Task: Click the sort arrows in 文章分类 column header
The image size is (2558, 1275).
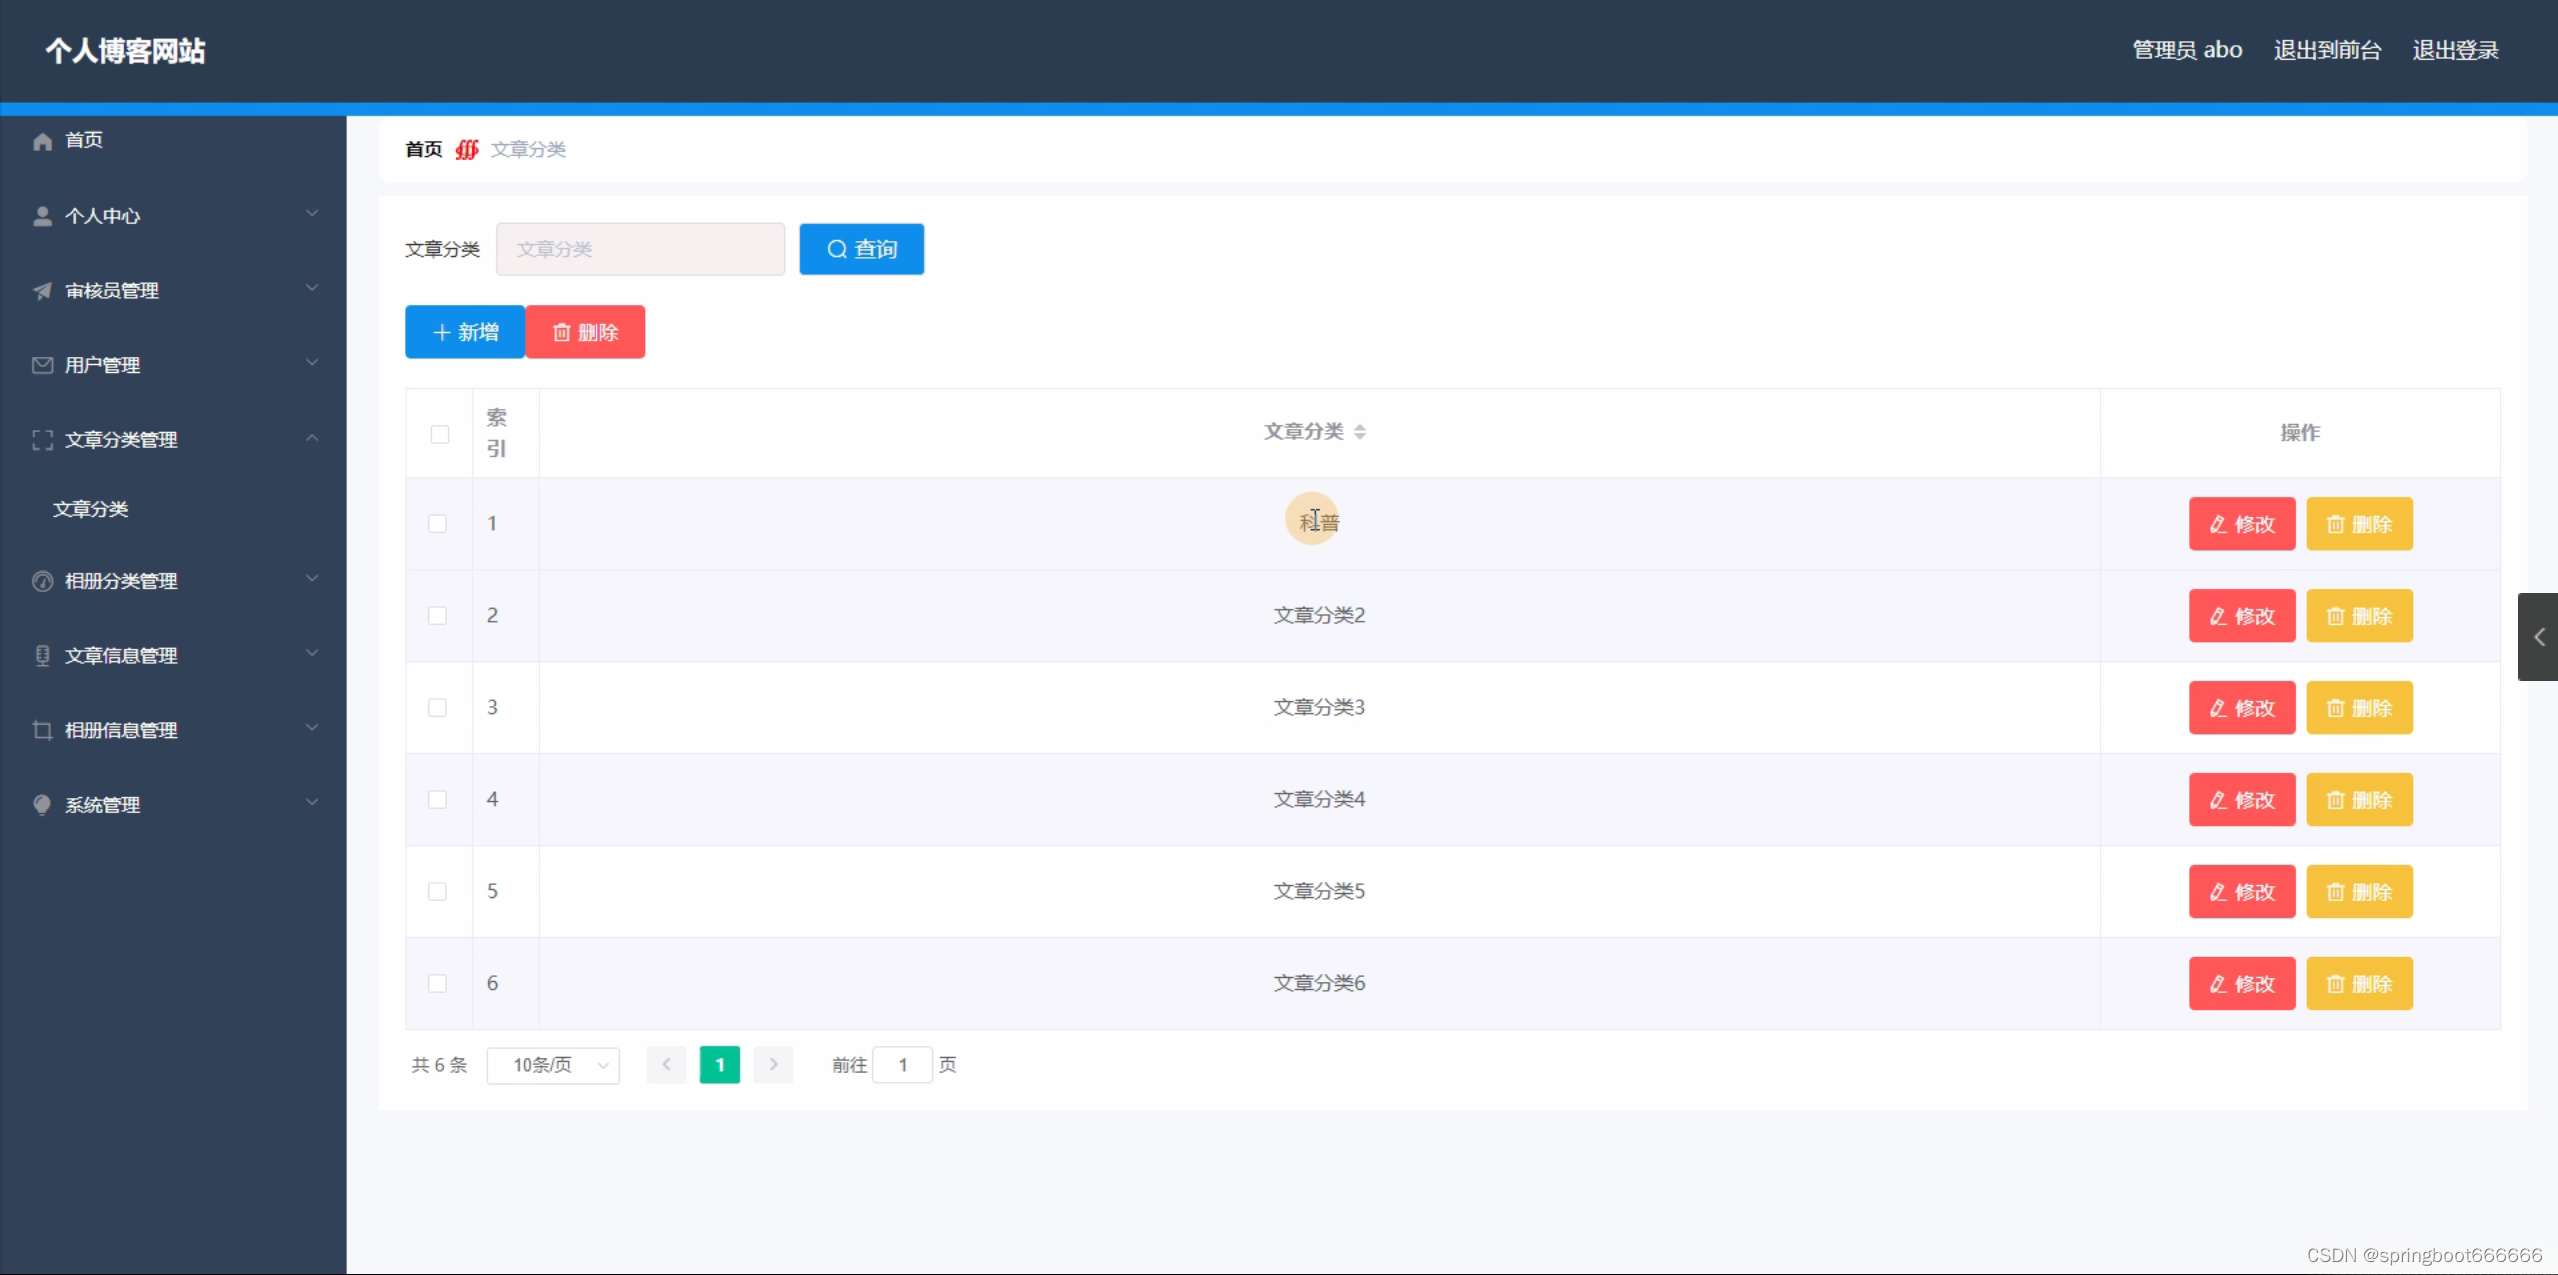Action: point(1359,432)
